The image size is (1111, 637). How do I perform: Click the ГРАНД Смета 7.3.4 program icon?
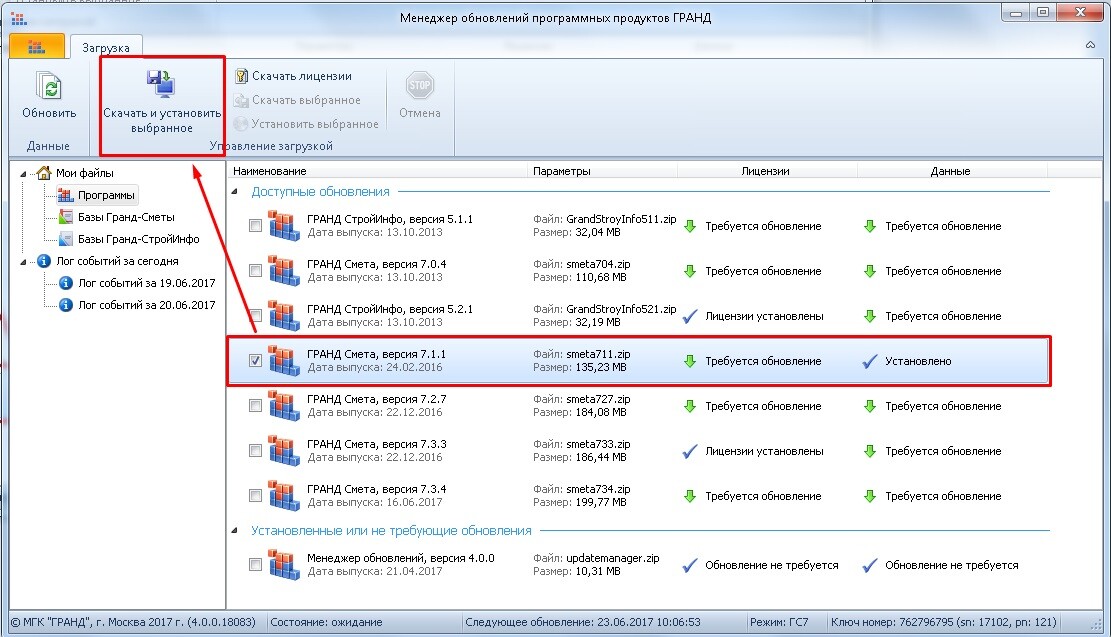[x=284, y=495]
